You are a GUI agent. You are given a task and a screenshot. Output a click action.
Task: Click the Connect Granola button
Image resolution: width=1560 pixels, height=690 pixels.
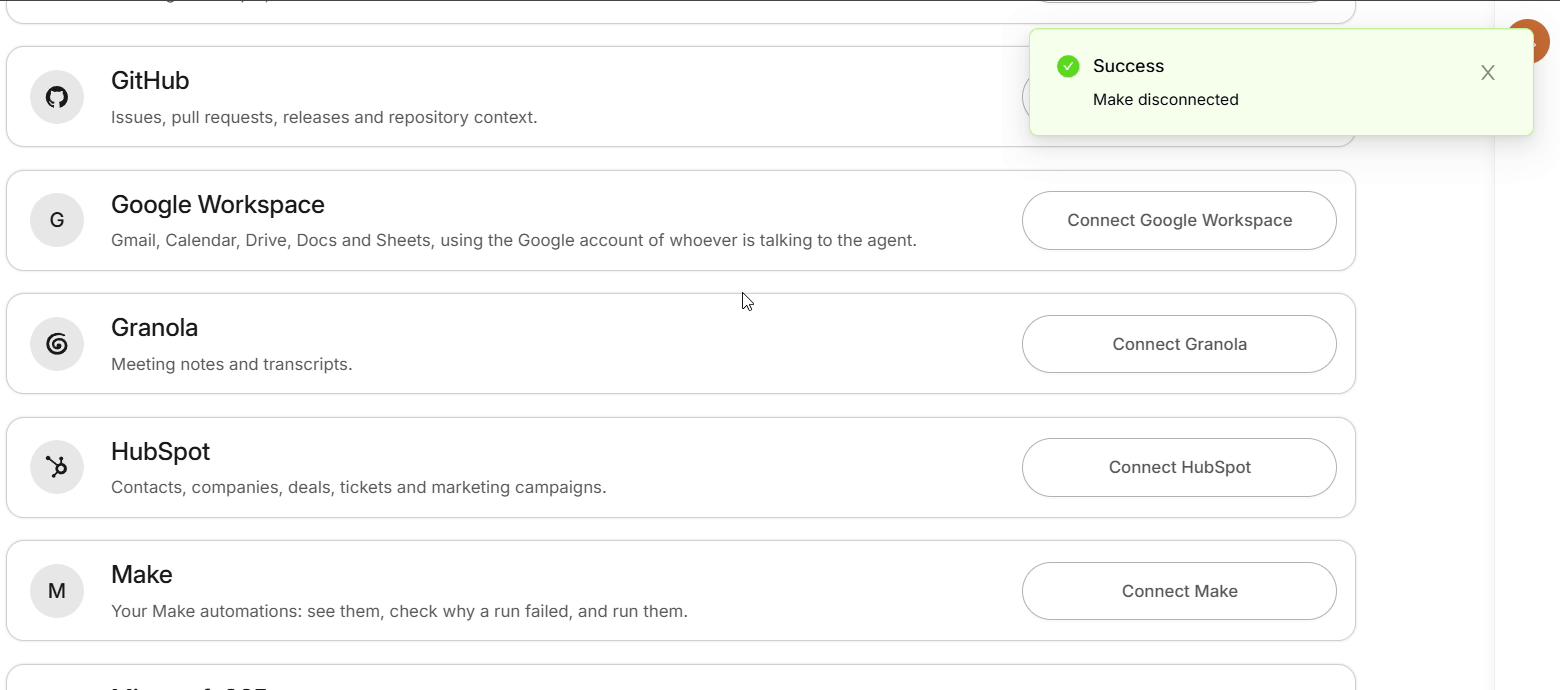tap(1179, 344)
